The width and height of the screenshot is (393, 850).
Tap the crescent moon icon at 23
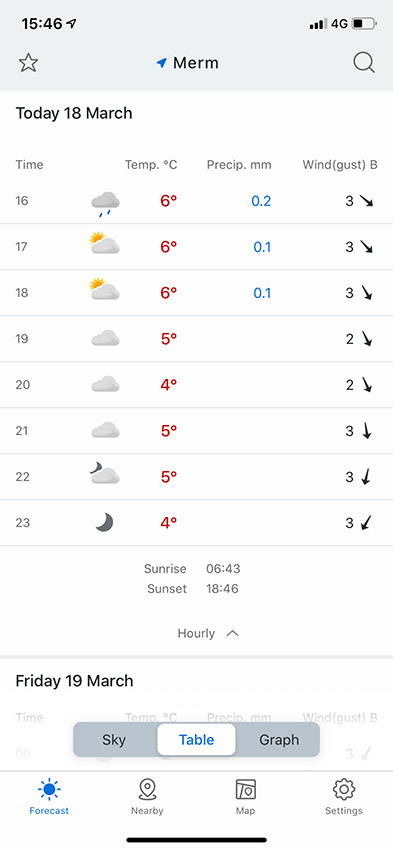(x=105, y=523)
